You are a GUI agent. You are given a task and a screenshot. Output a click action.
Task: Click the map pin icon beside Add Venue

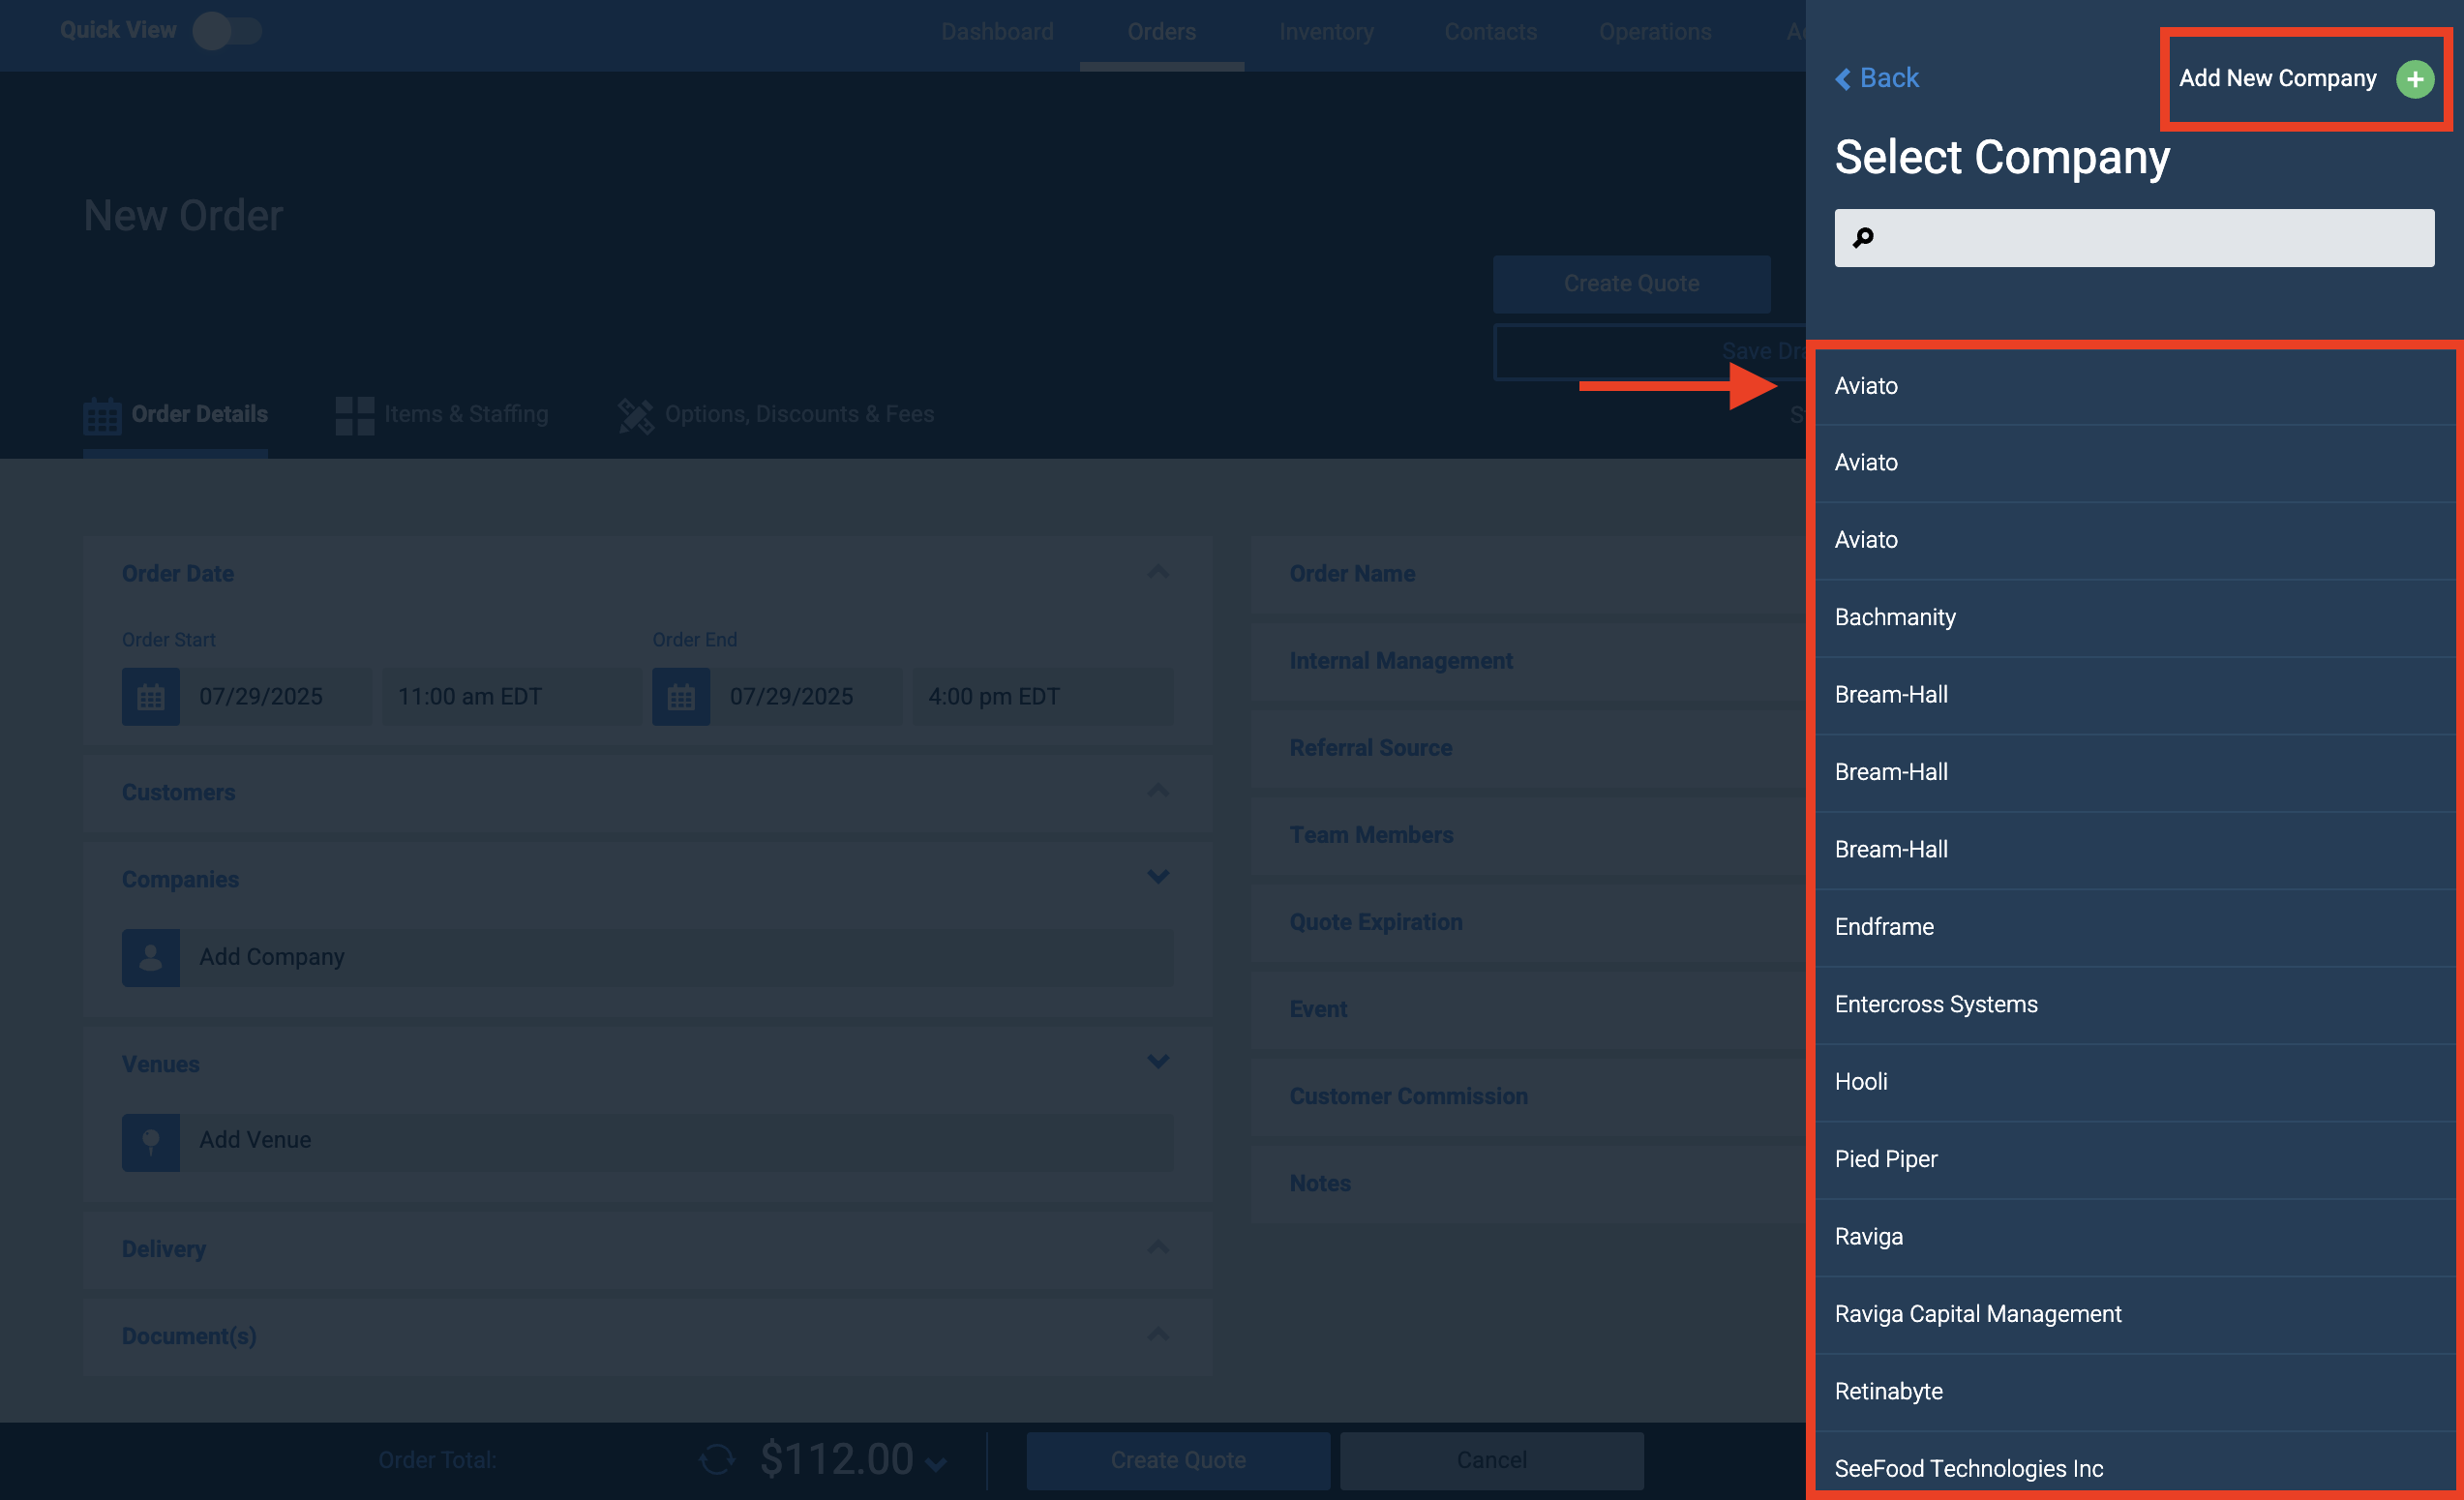click(151, 1141)
